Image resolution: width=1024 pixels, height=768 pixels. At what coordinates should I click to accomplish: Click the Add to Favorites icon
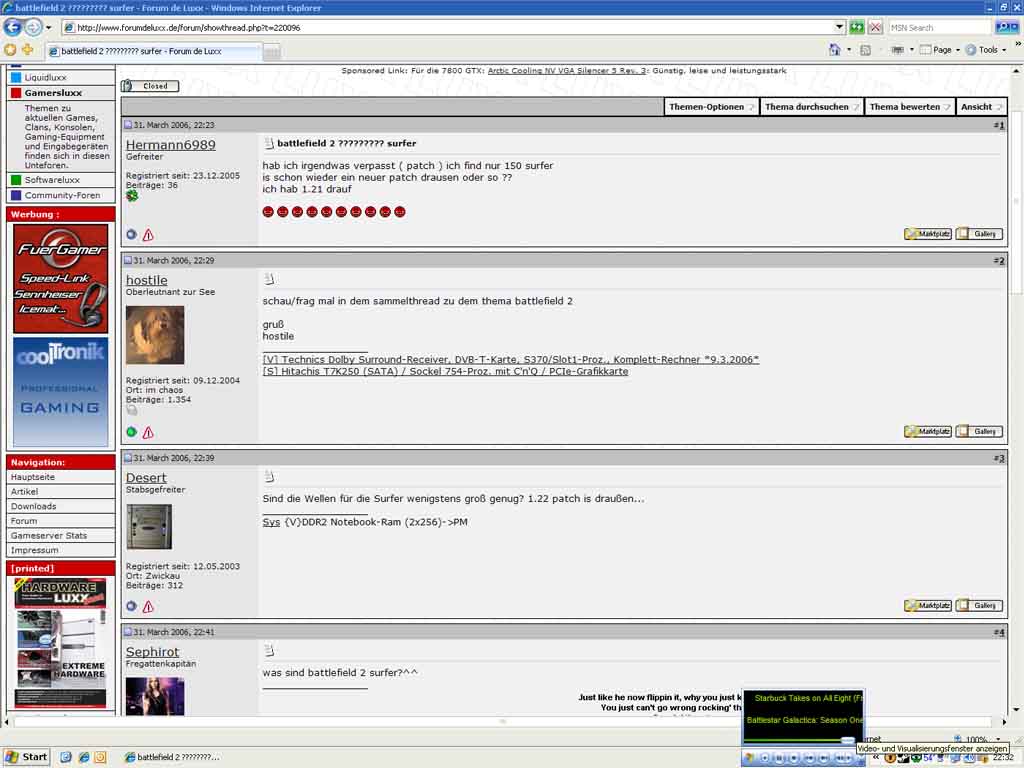27,50
